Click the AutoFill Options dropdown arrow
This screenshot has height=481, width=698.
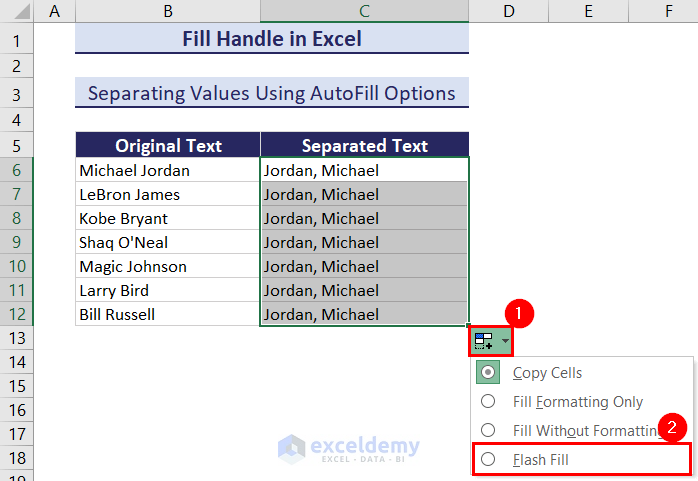pyautogui.click(x=505, y=341)
